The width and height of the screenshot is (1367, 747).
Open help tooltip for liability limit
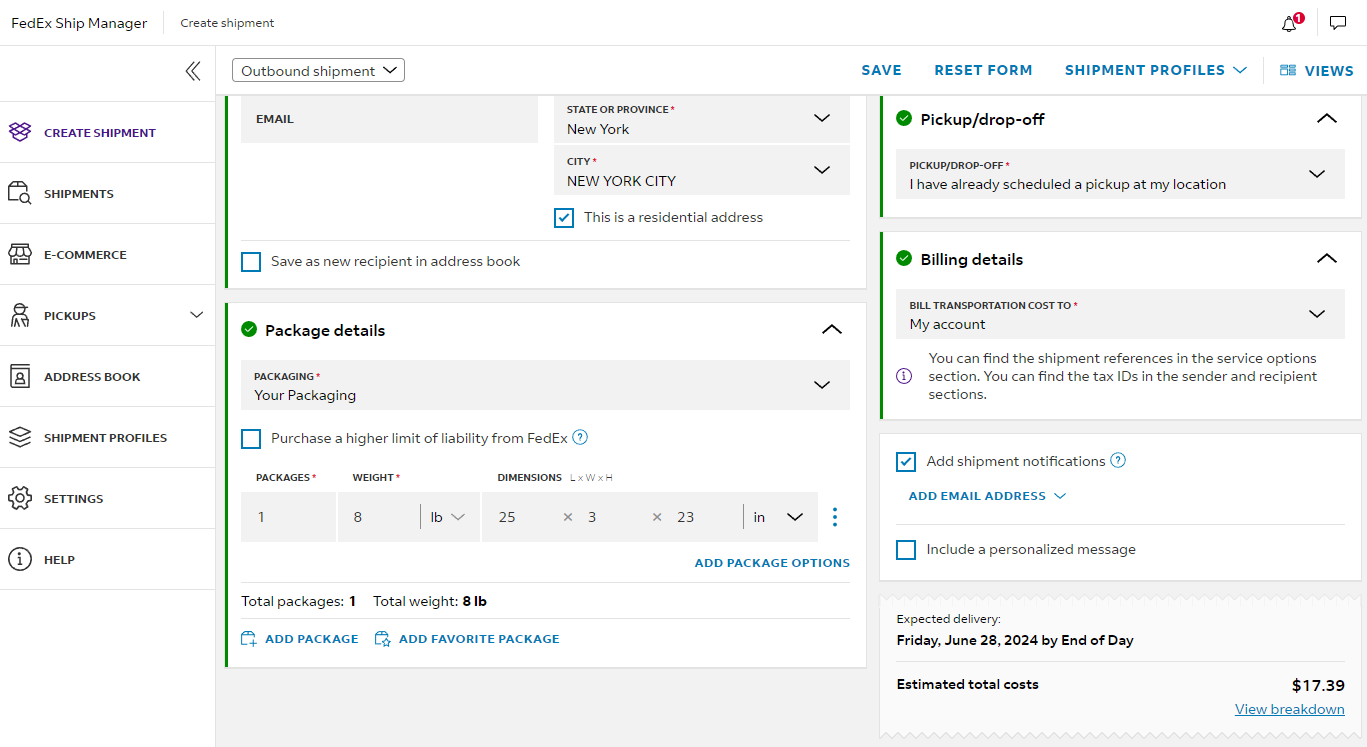580,437
